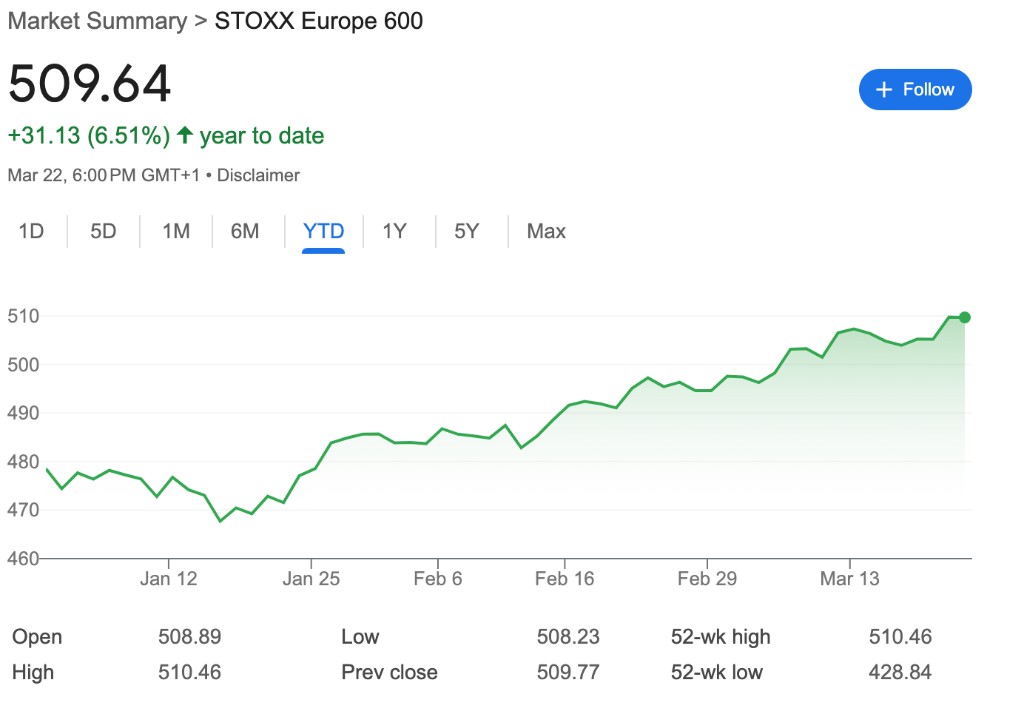Open the Market Summary breadcrumb link
Viewport: 1024px width, 702px height.
97,21
